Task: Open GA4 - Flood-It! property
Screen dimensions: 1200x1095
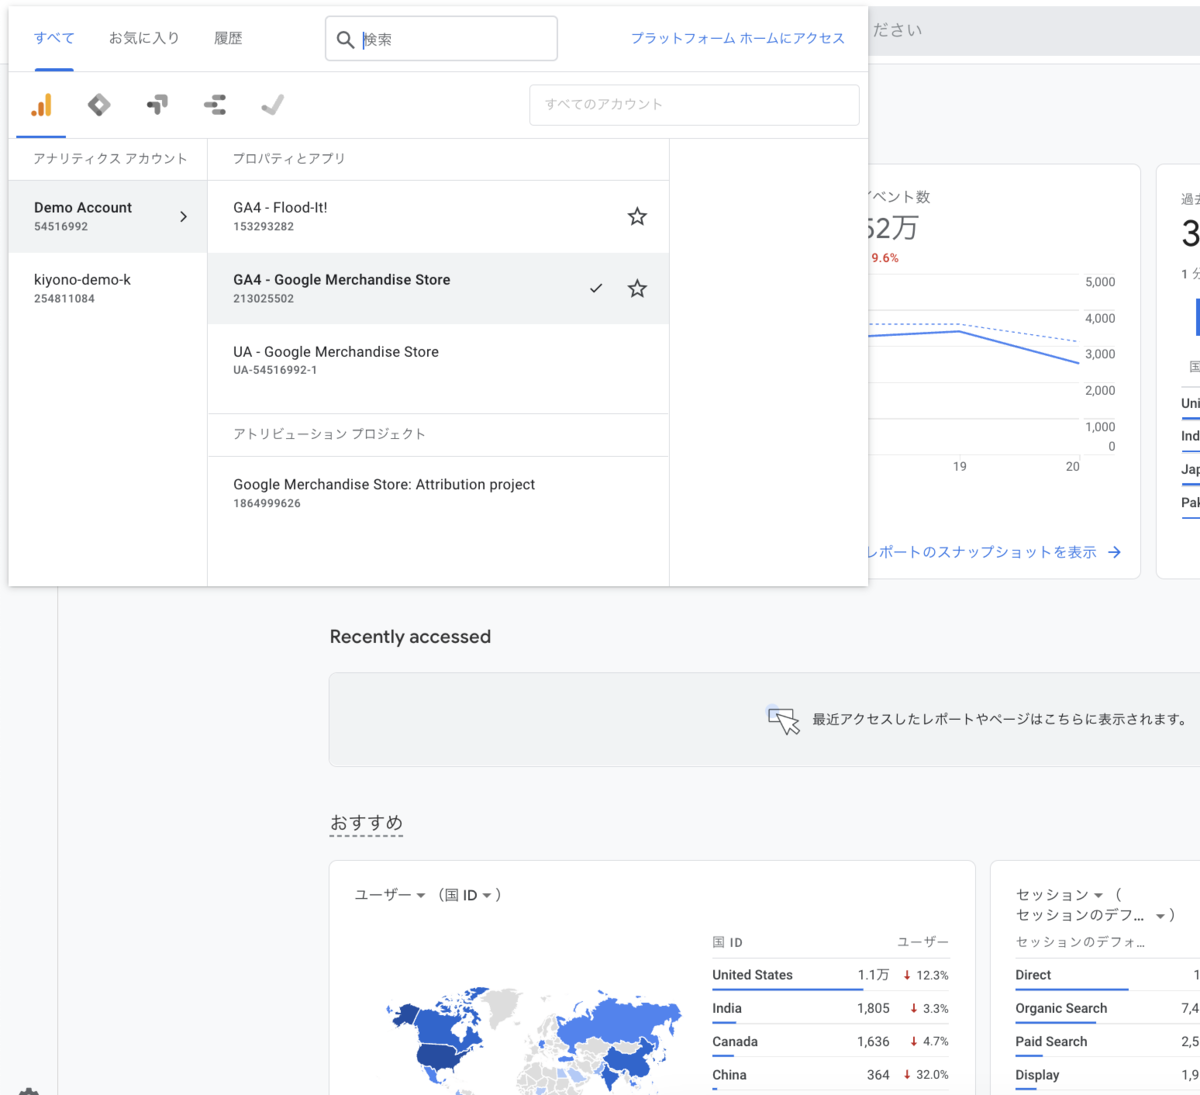Action: click(438, 217)
